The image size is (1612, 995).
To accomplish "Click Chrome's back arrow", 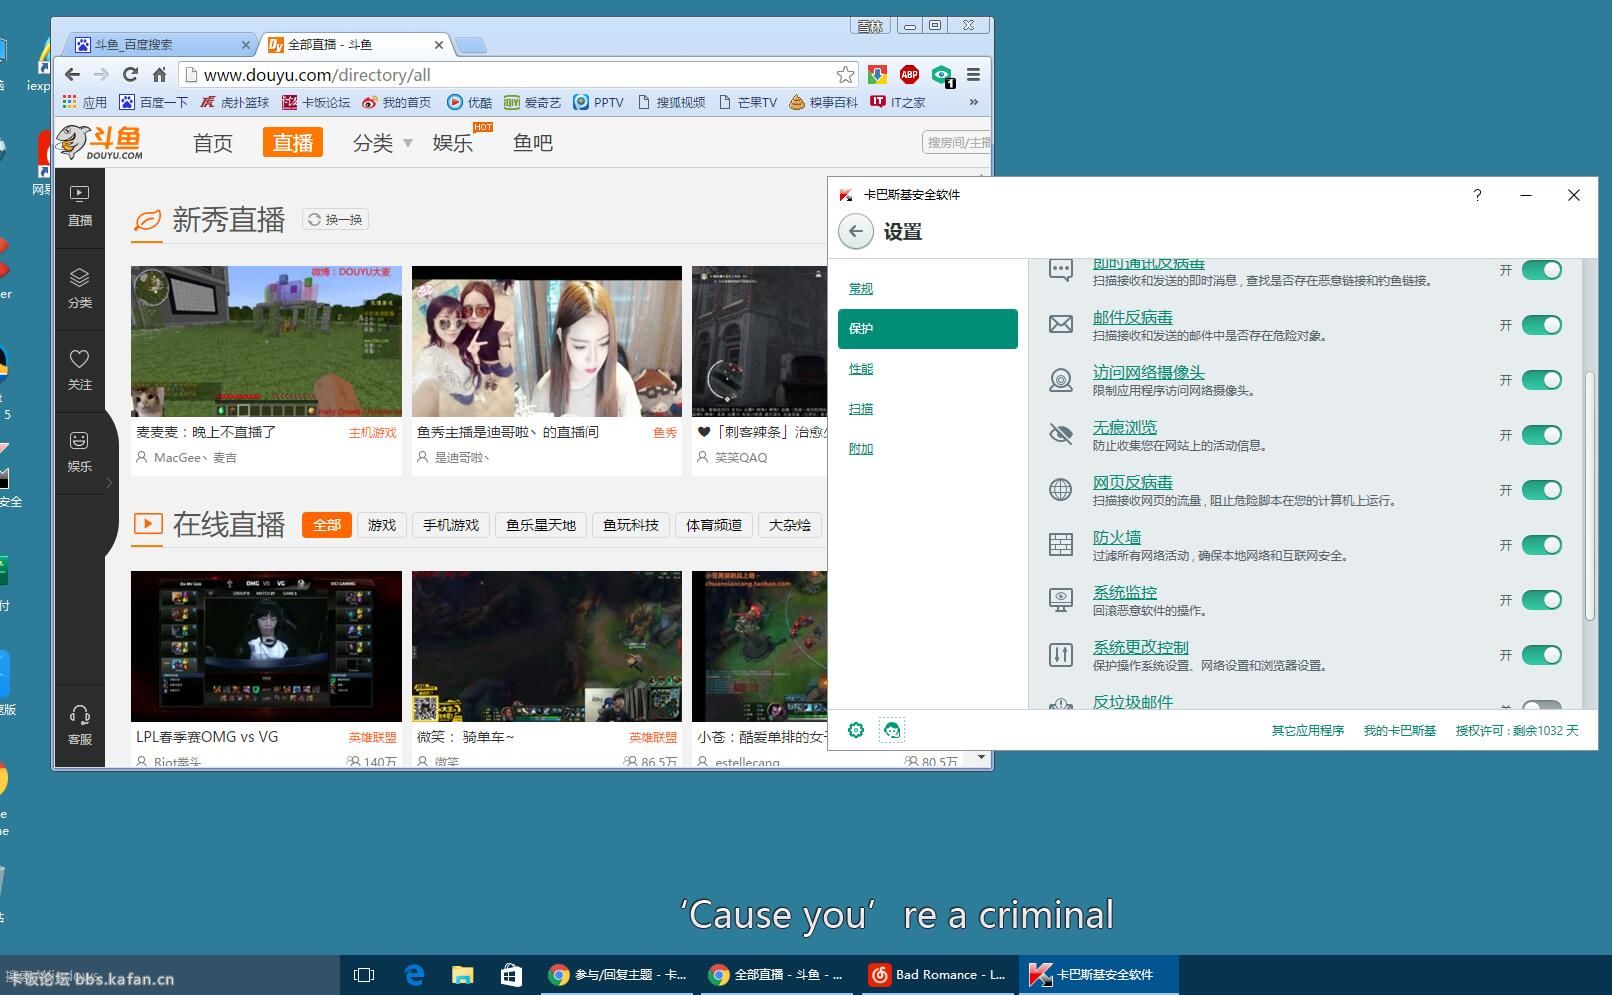I will [72, 74].
